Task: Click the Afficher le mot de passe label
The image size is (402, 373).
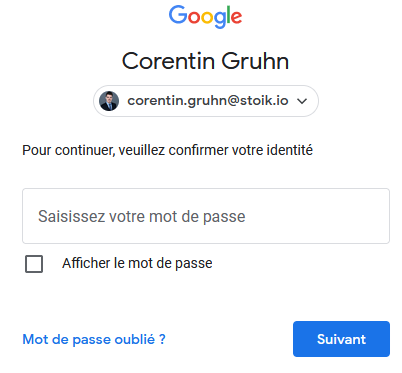Action: coord(137,263)
